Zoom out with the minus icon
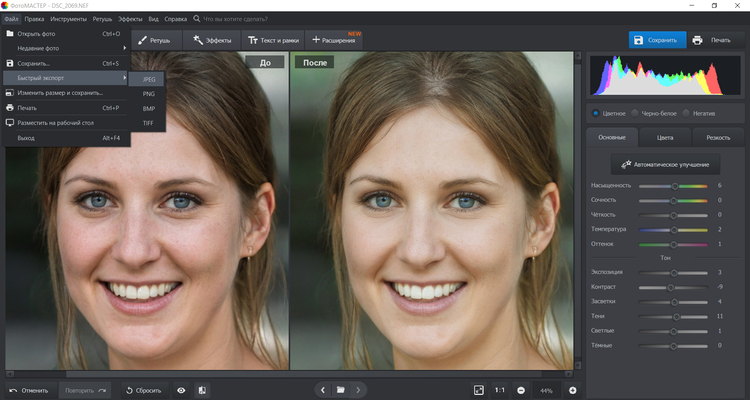750x400 pixels. [521, 389]
